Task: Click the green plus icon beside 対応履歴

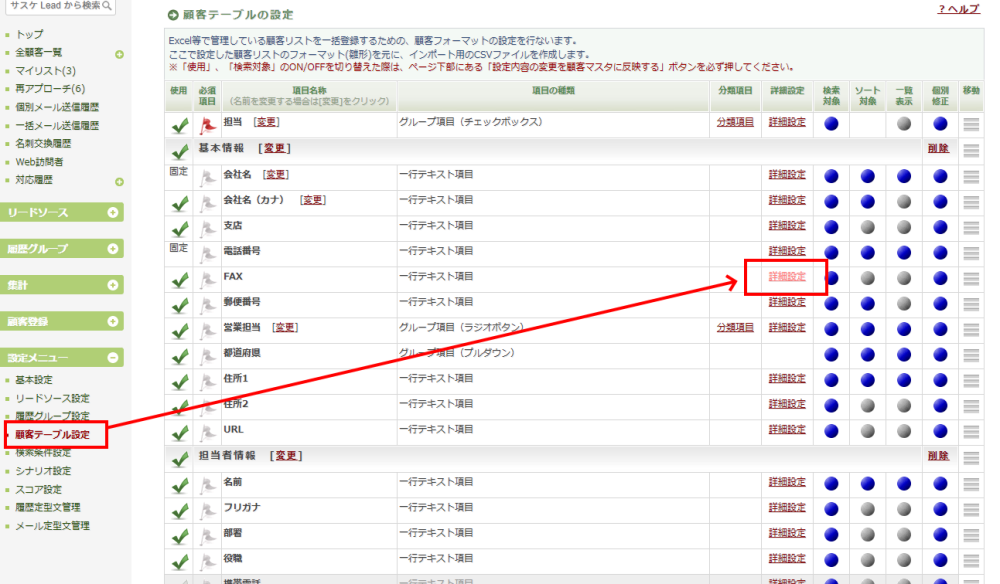Action: (119, 181)
